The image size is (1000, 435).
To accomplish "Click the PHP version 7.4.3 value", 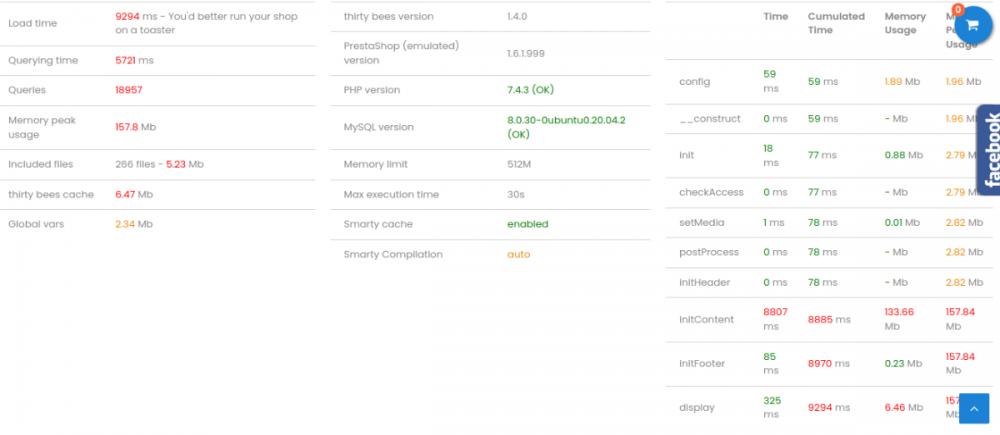I will point(530,90).
